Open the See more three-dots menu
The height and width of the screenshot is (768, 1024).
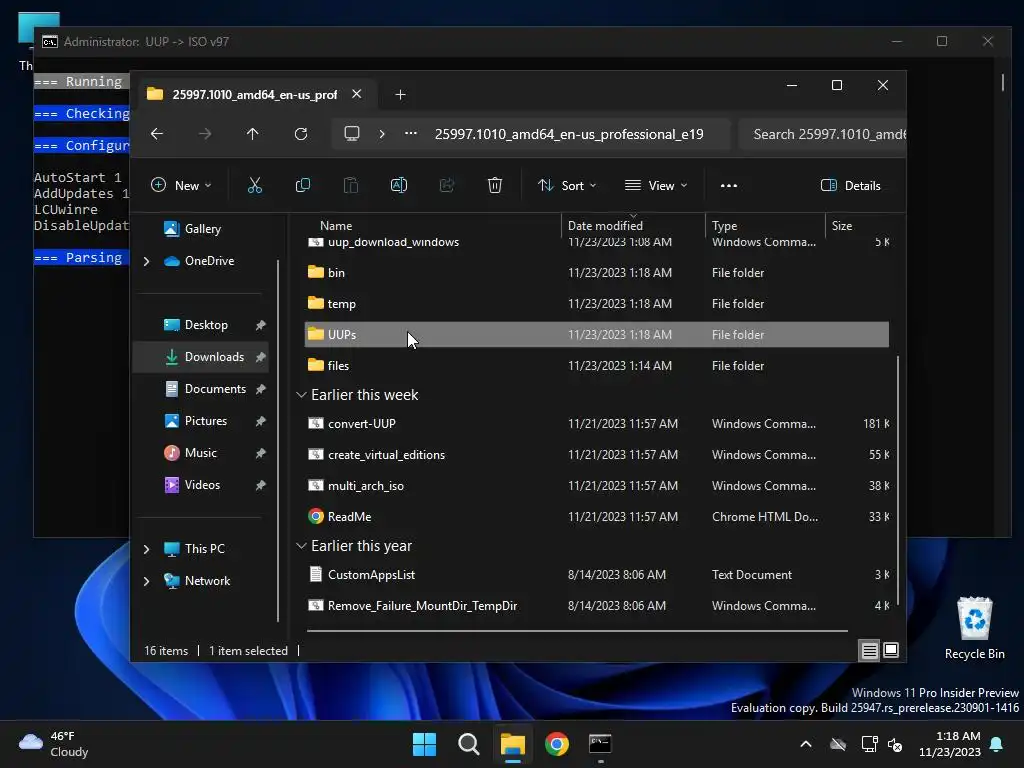(x=729, y=185)
